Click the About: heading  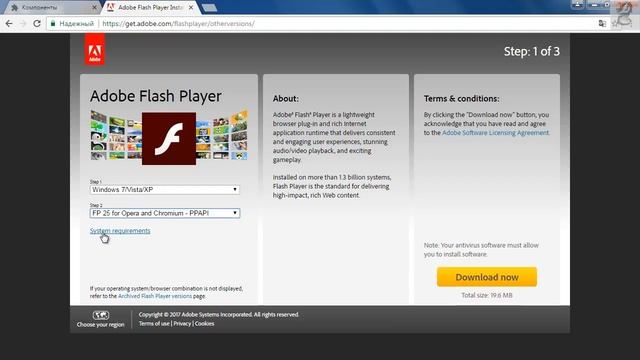286,99
